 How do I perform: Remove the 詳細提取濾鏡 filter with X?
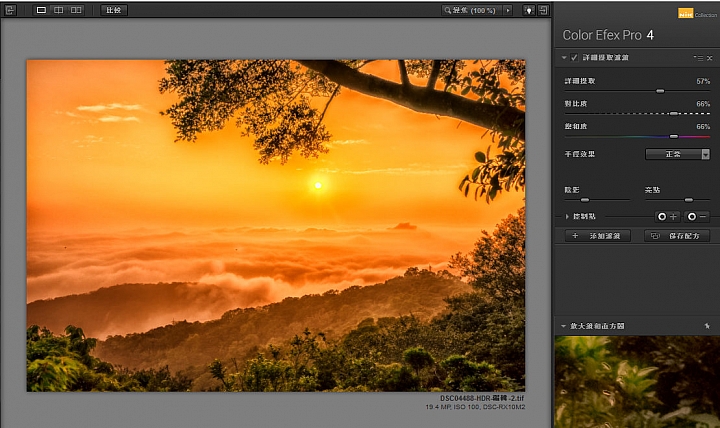[x=710, y=58]
